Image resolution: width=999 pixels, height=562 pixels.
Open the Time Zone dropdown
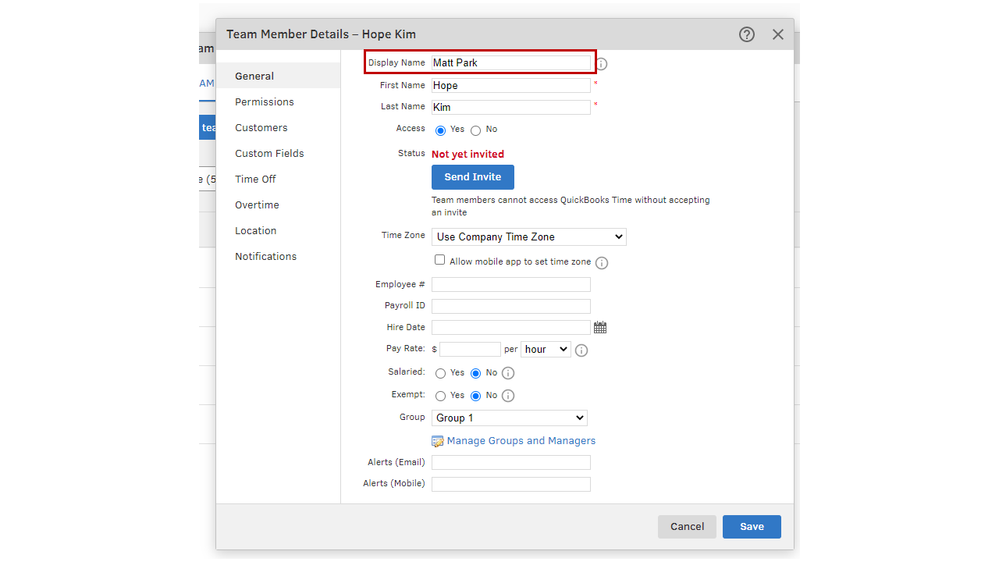tap(528, 237)
